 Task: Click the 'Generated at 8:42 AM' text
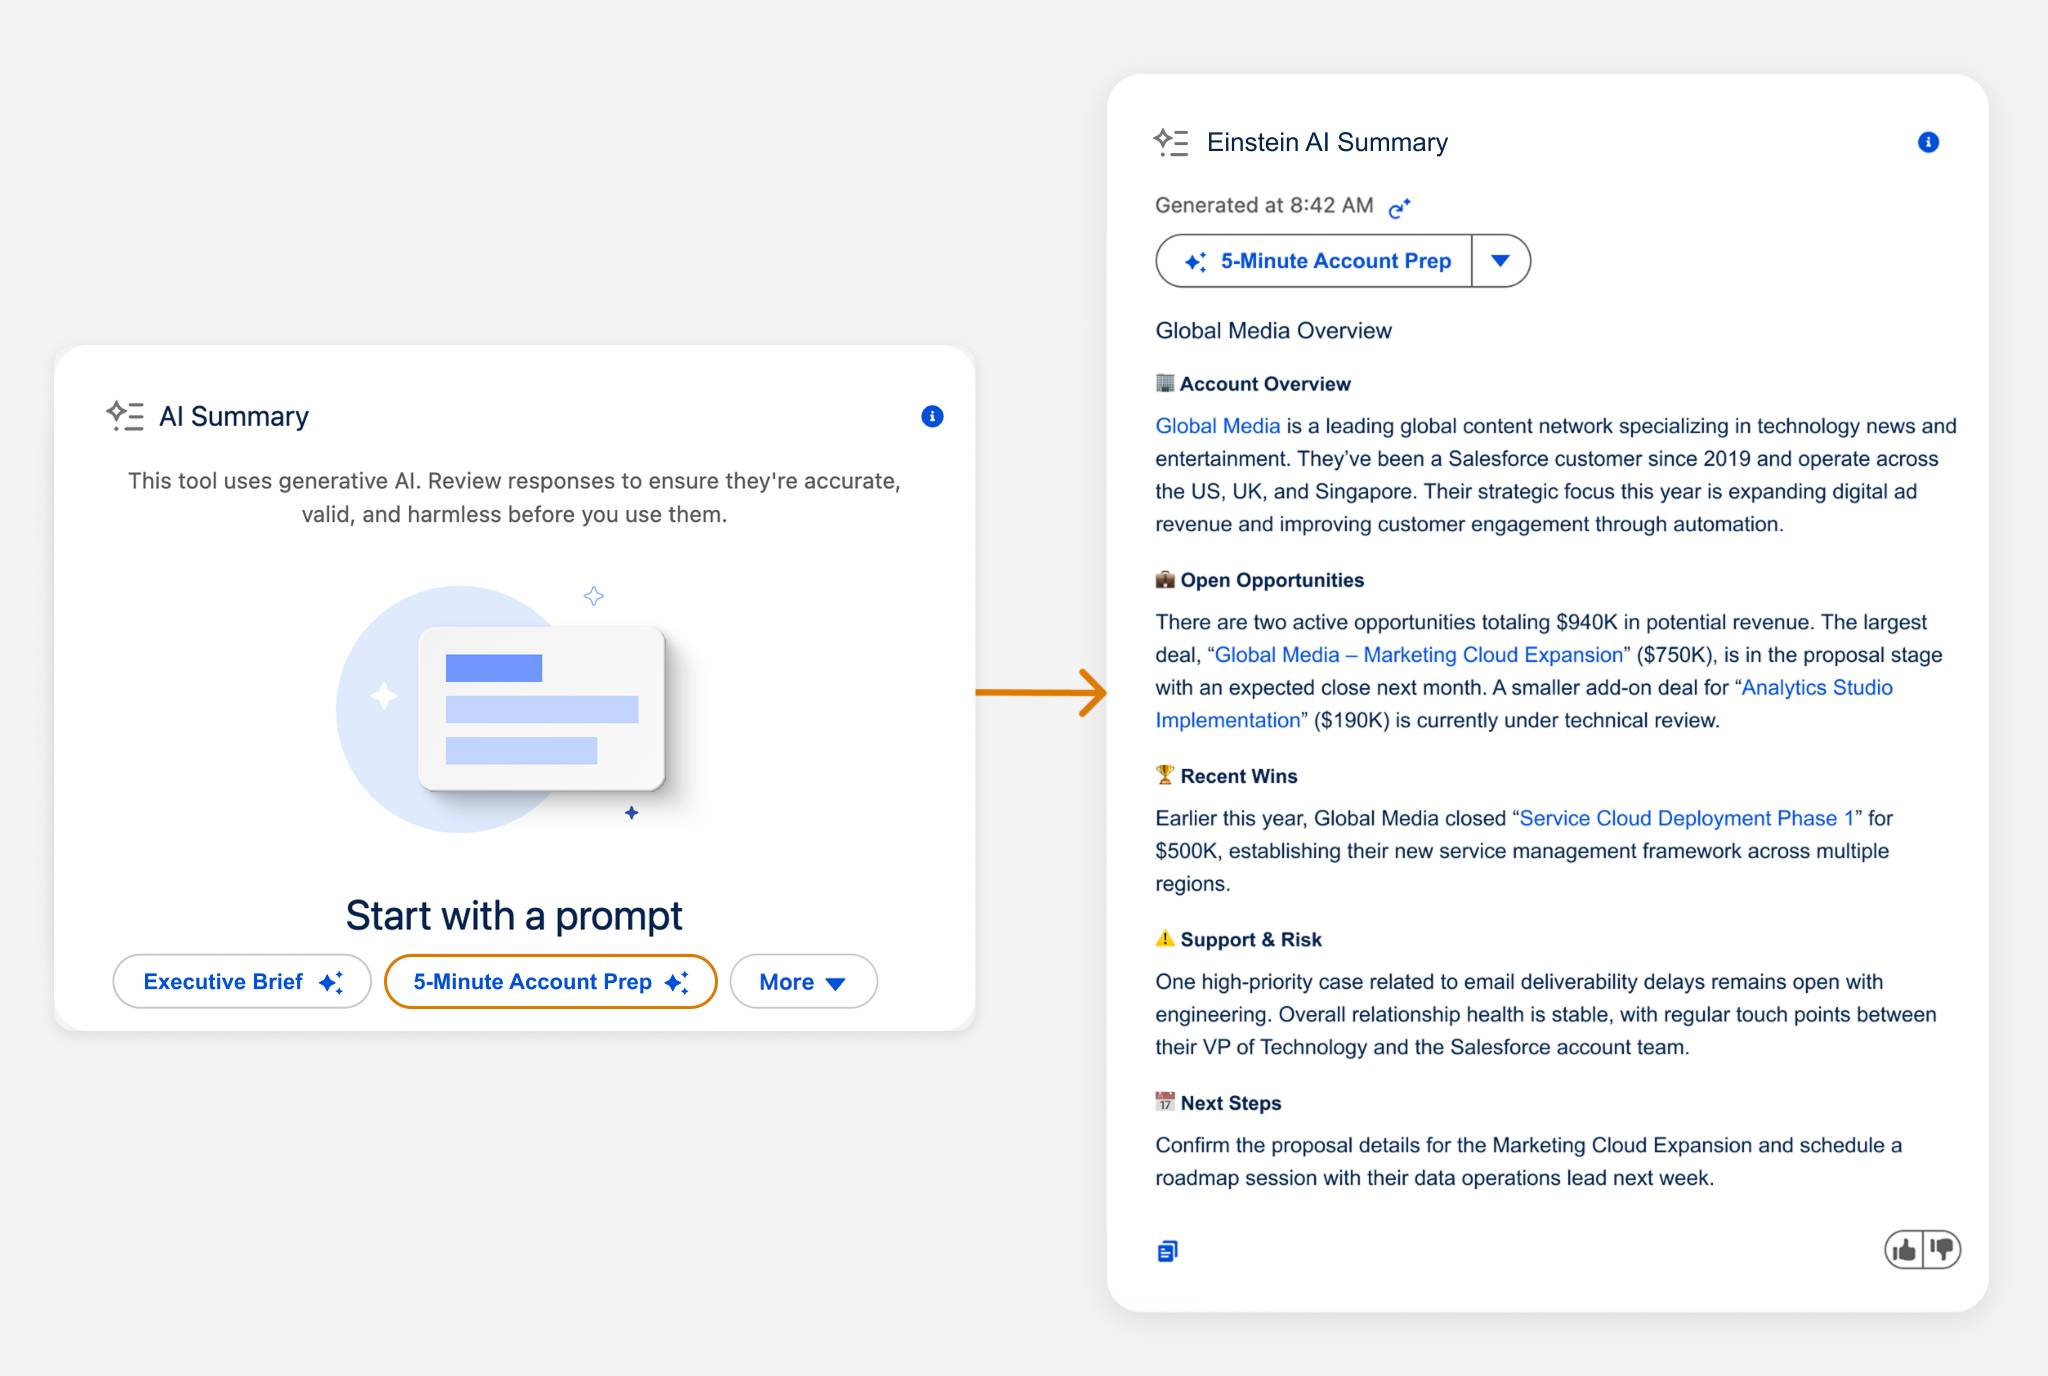(x=1264, y=205)
